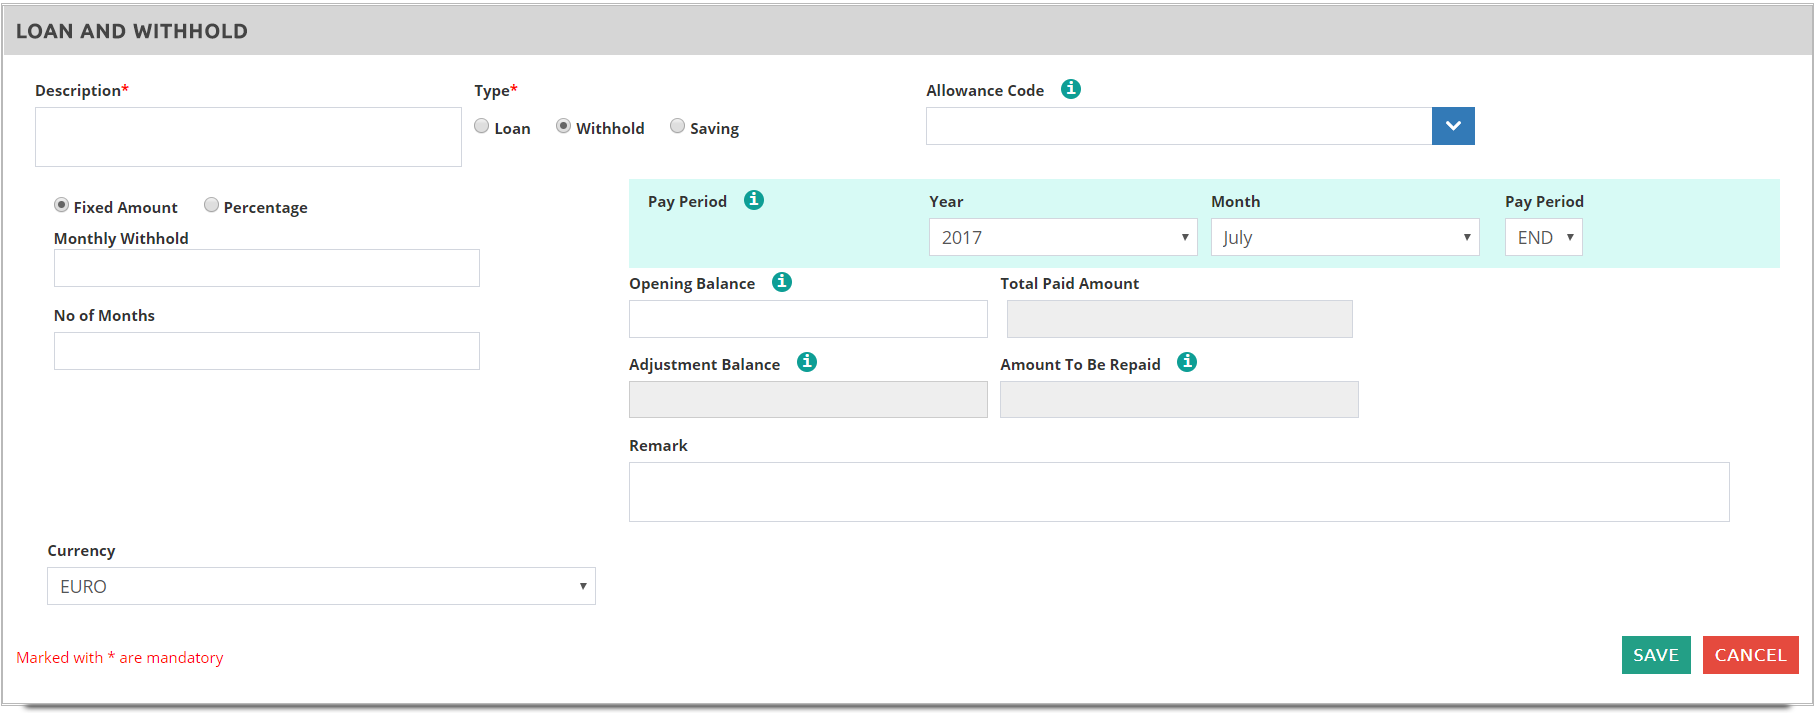Click the Pay Period info icon
The width and height of the screenshot is (1818, 713).
click(754, 200)
